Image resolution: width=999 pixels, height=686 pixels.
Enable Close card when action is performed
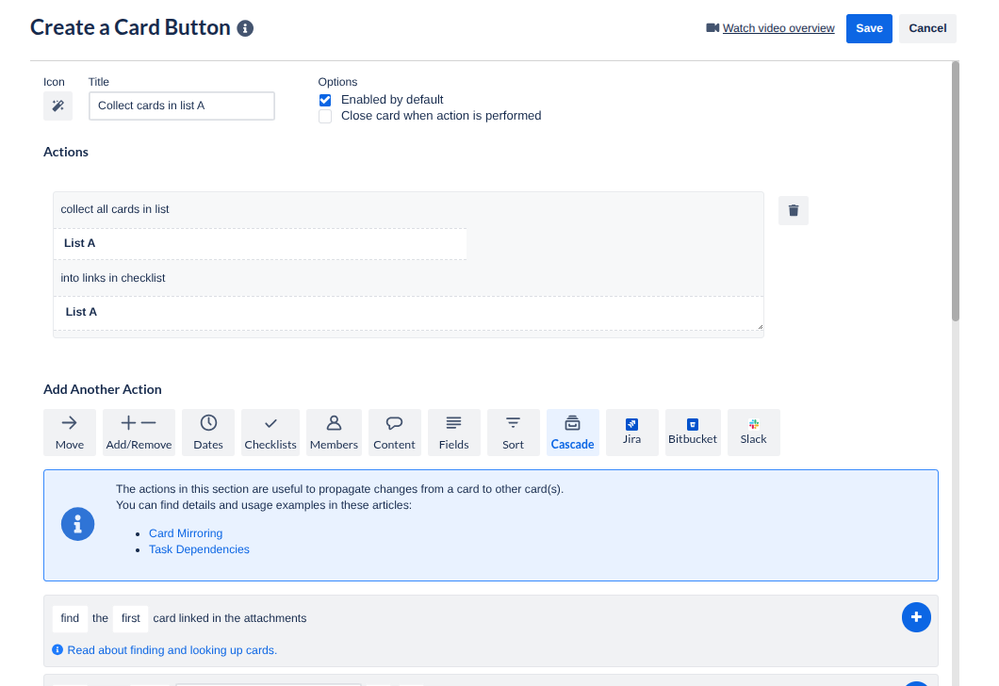pos(324,116)
